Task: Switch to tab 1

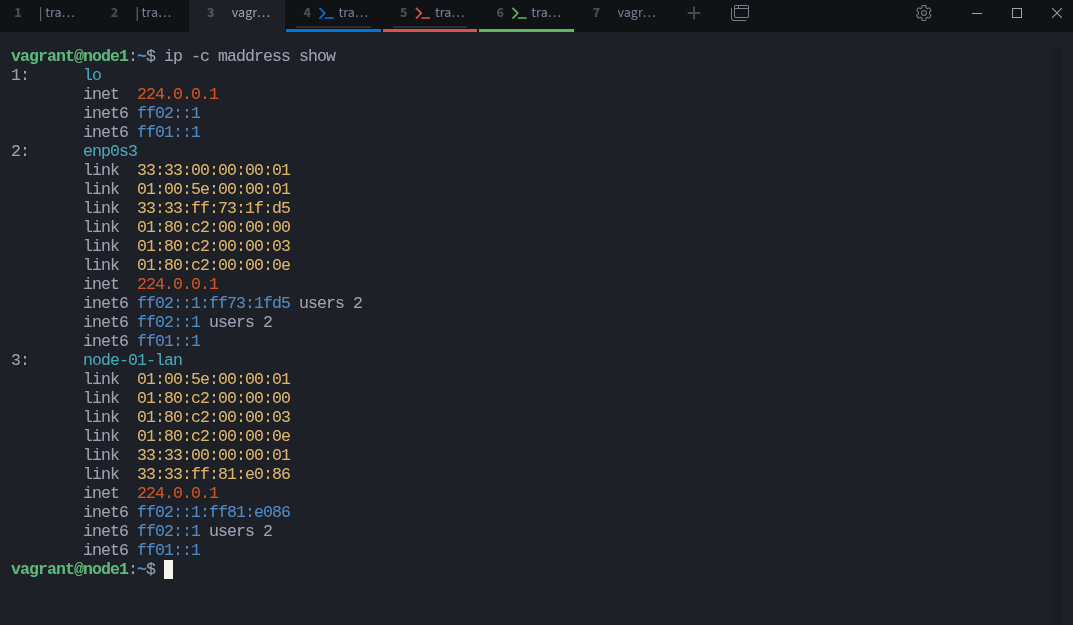Action: [x=46, y=15]
